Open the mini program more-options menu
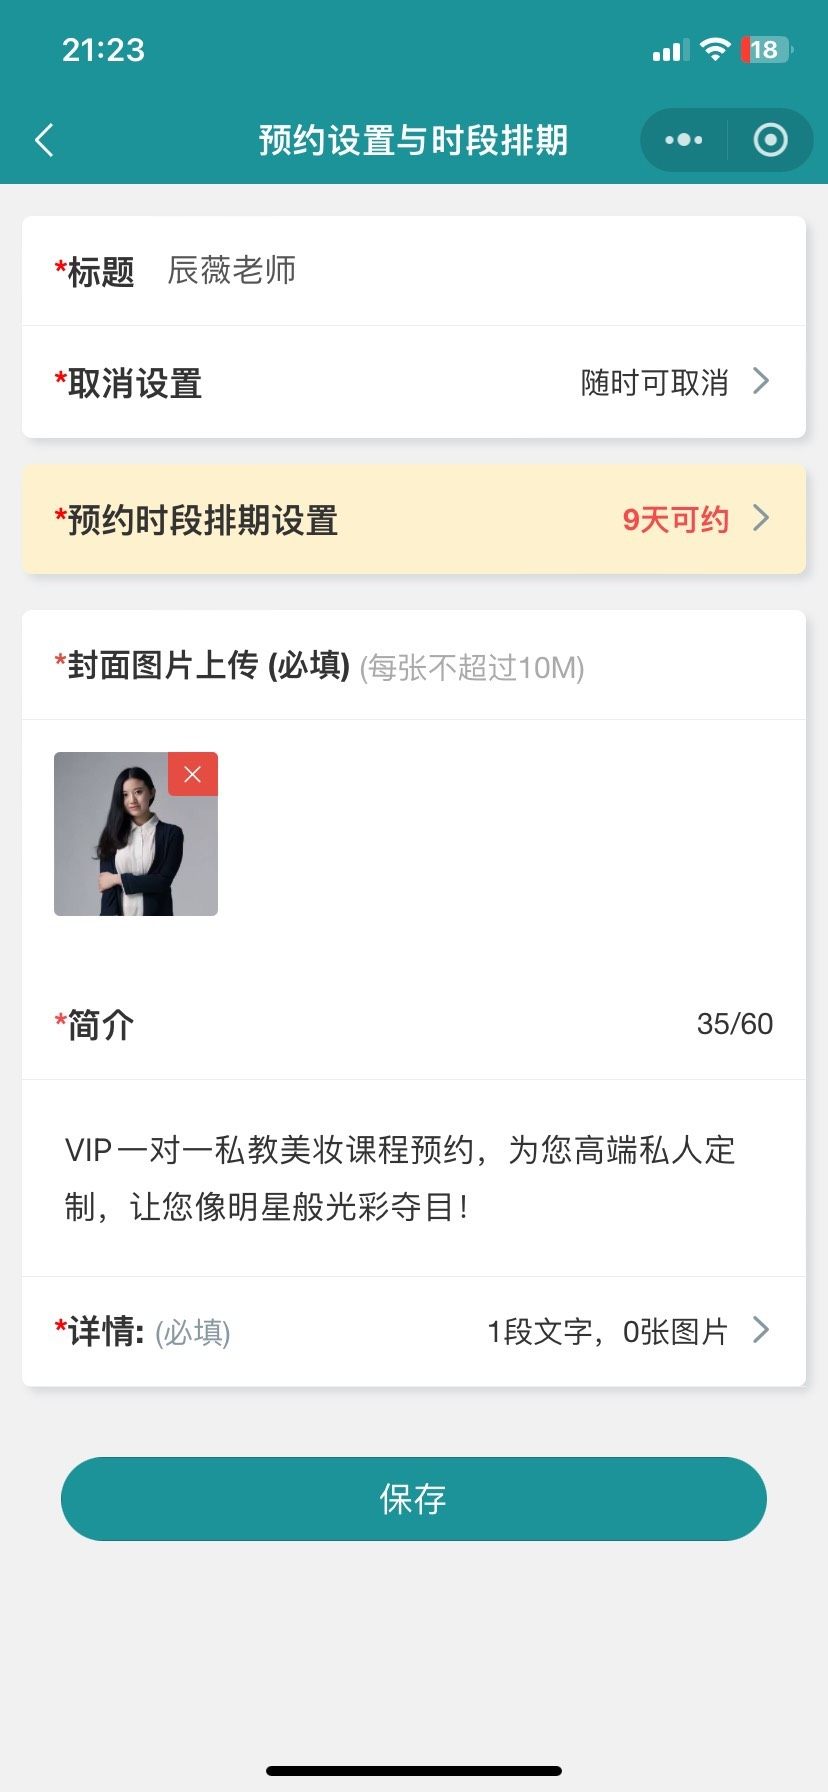The width and height of the screenshot is (828, 1792). point(684,140)
